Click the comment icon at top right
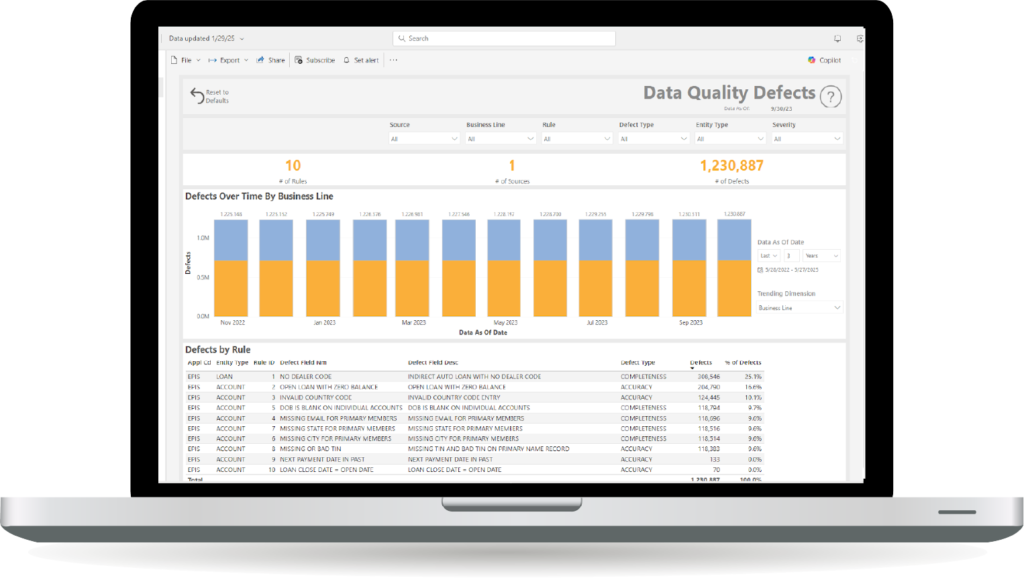Screen dimensions: 1024x578 (836, 38)
